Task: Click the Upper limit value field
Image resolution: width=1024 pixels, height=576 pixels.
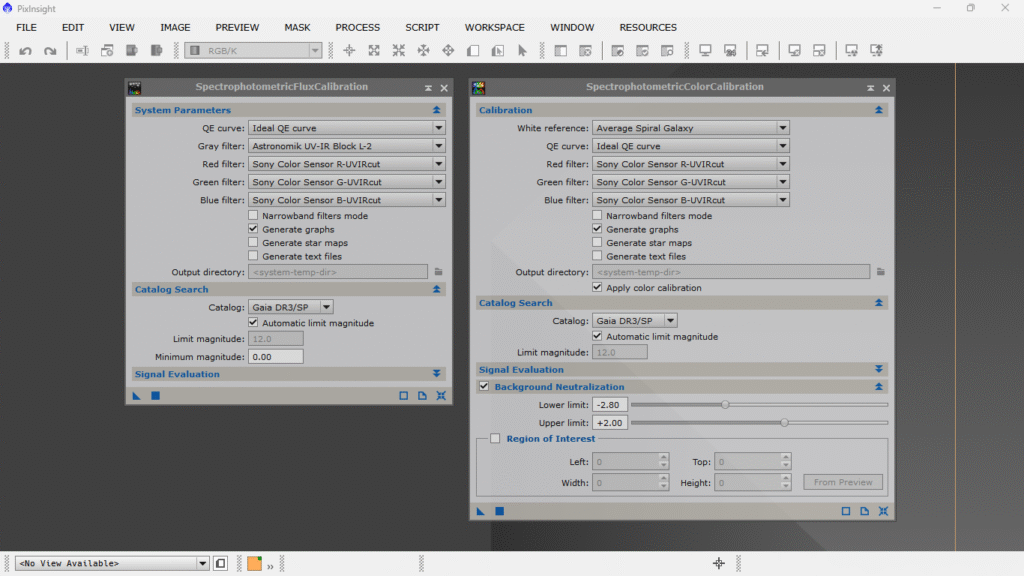Action: point(610,423)
